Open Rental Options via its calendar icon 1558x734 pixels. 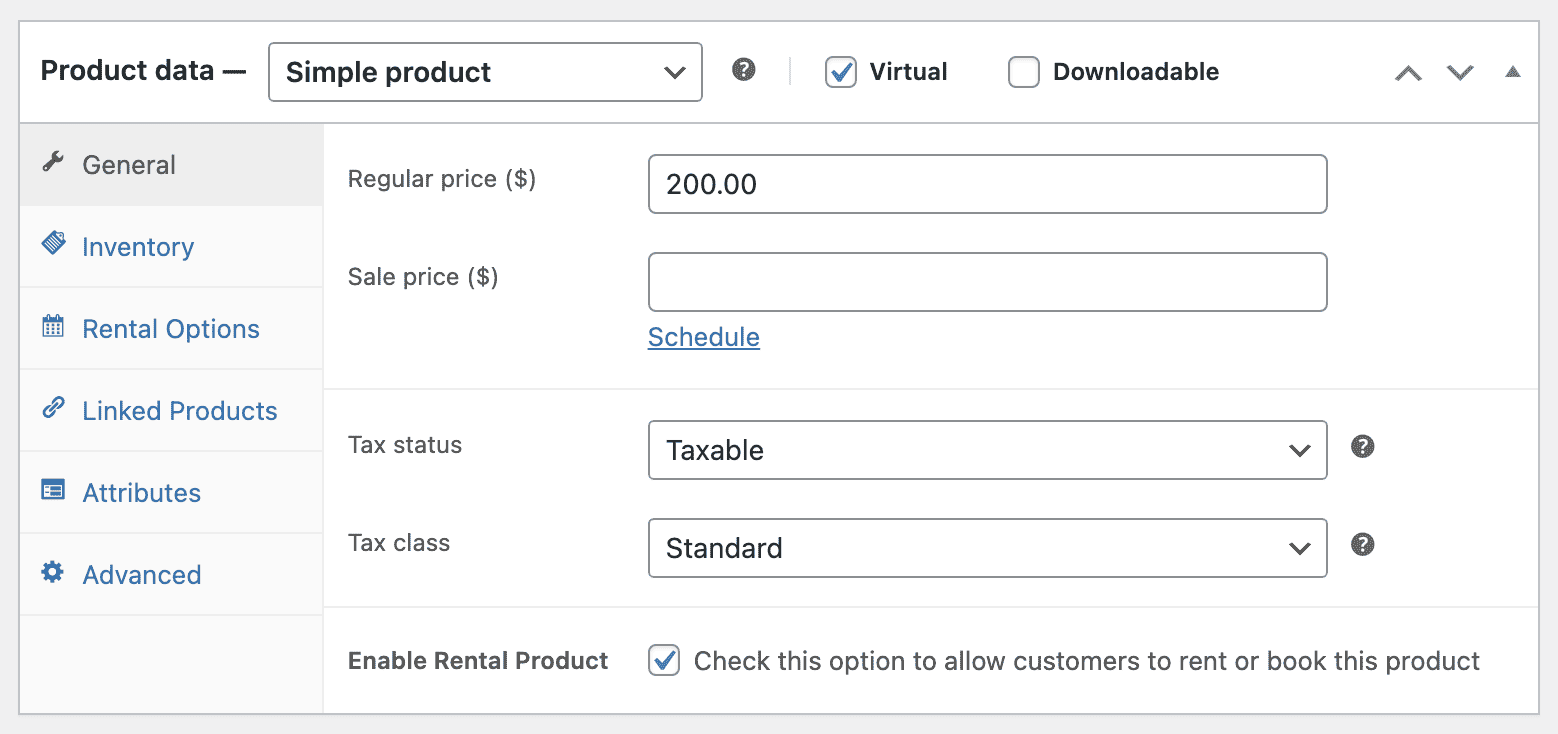pos(52,327)
